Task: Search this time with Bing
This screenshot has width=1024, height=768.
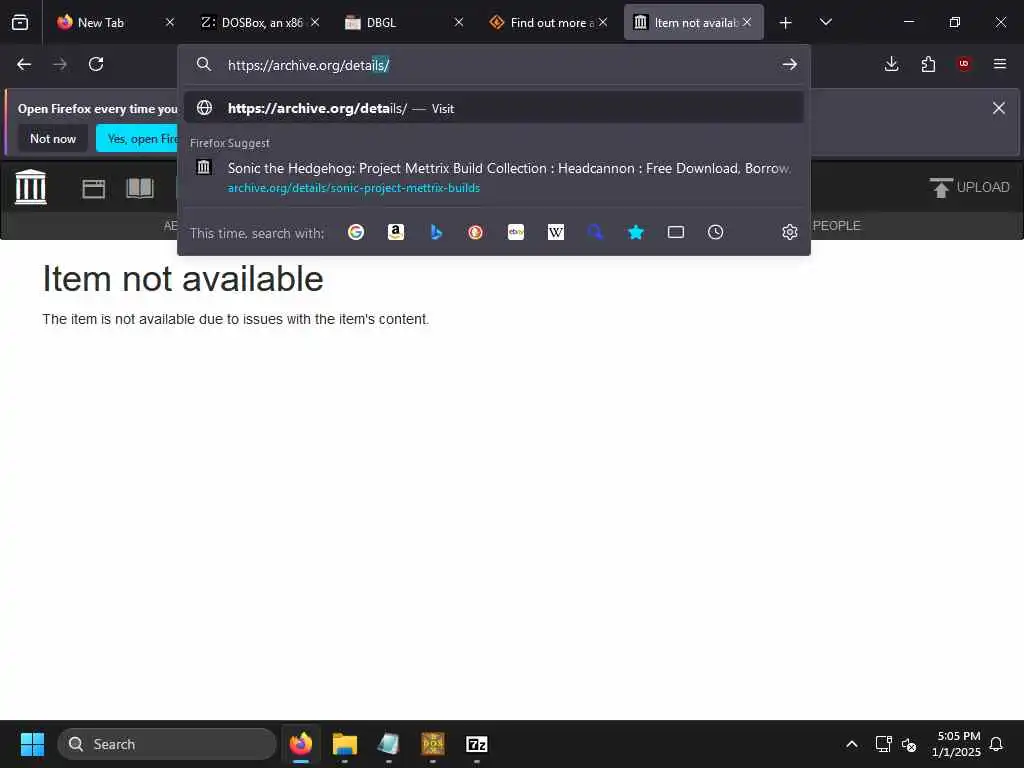Action: point(436,232)
